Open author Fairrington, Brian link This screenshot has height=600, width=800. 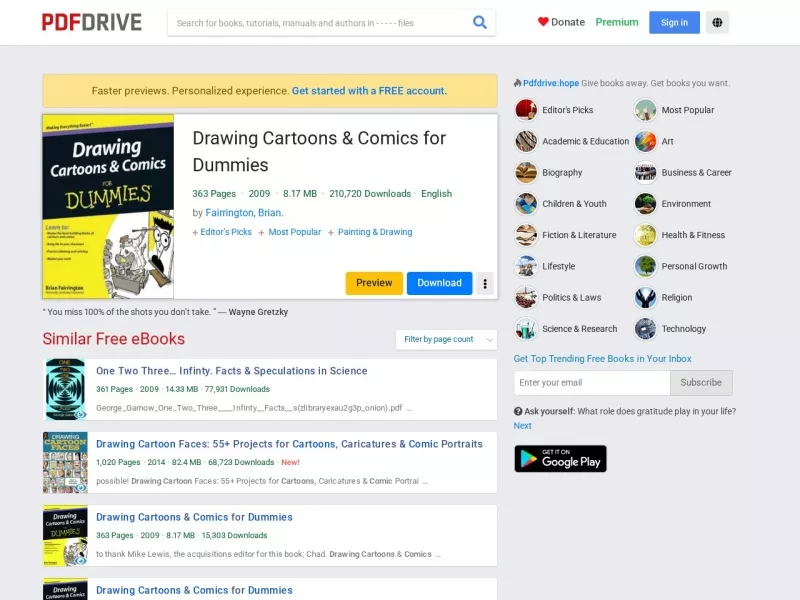click(244, 213)
